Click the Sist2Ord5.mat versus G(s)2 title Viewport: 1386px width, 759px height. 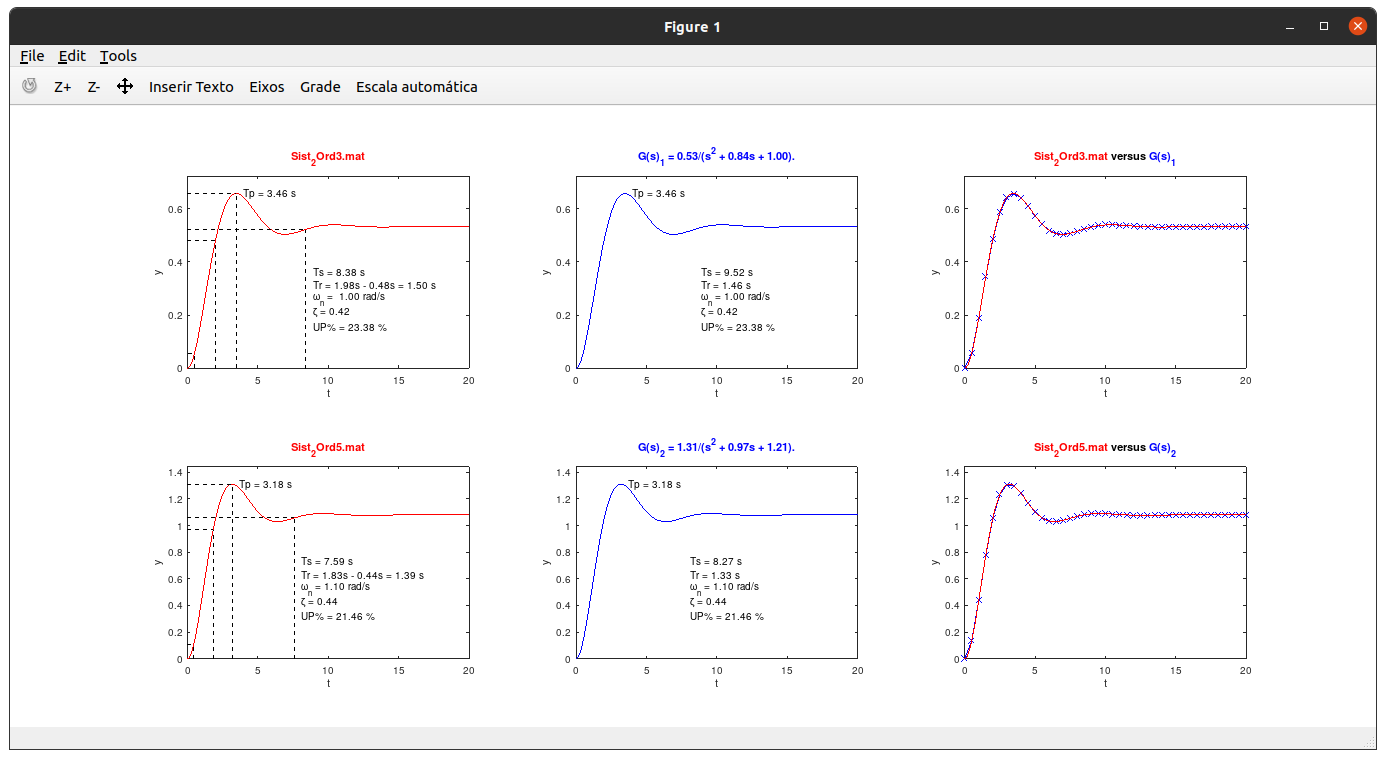[1105, 447]
